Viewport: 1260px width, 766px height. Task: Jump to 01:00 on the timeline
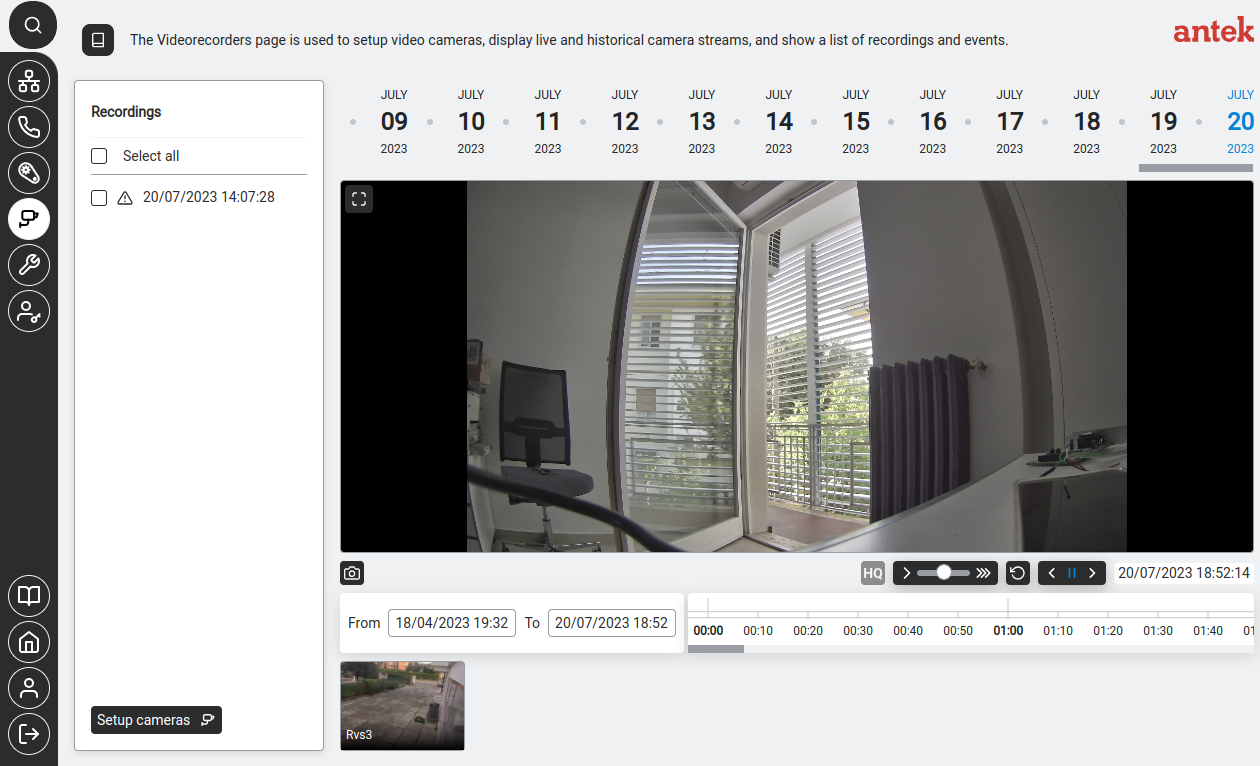click(1008, 630)
